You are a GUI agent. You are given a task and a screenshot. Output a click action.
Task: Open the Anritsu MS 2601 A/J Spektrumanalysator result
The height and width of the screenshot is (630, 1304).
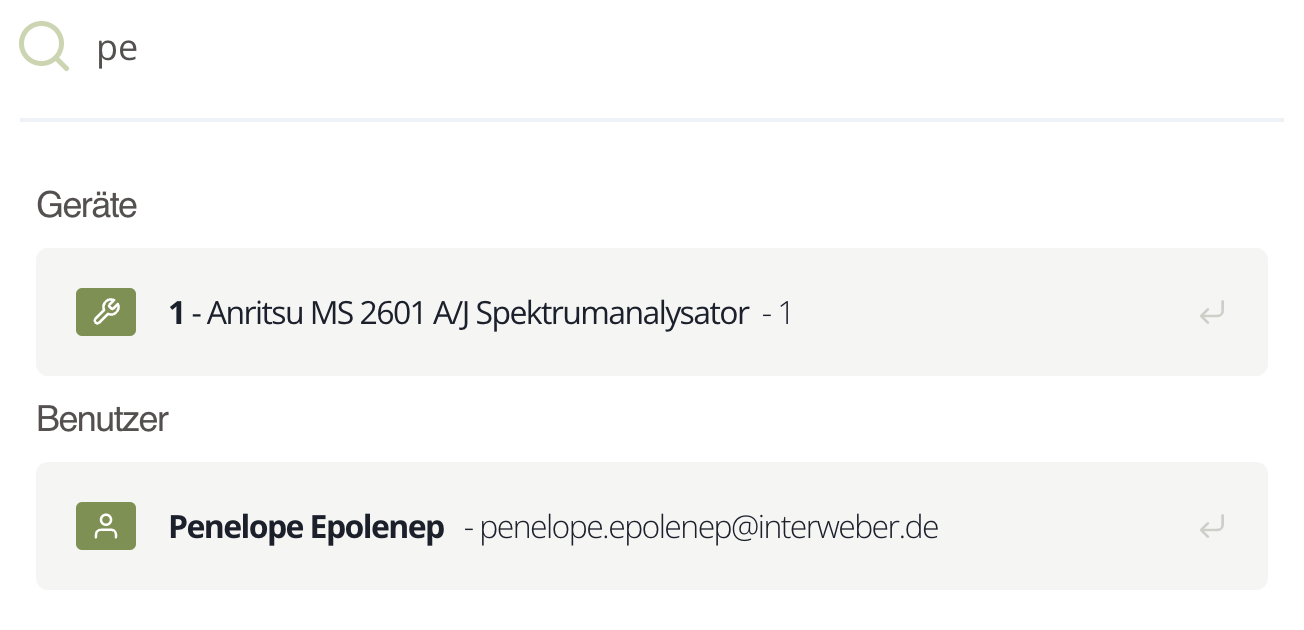(652, 312)
